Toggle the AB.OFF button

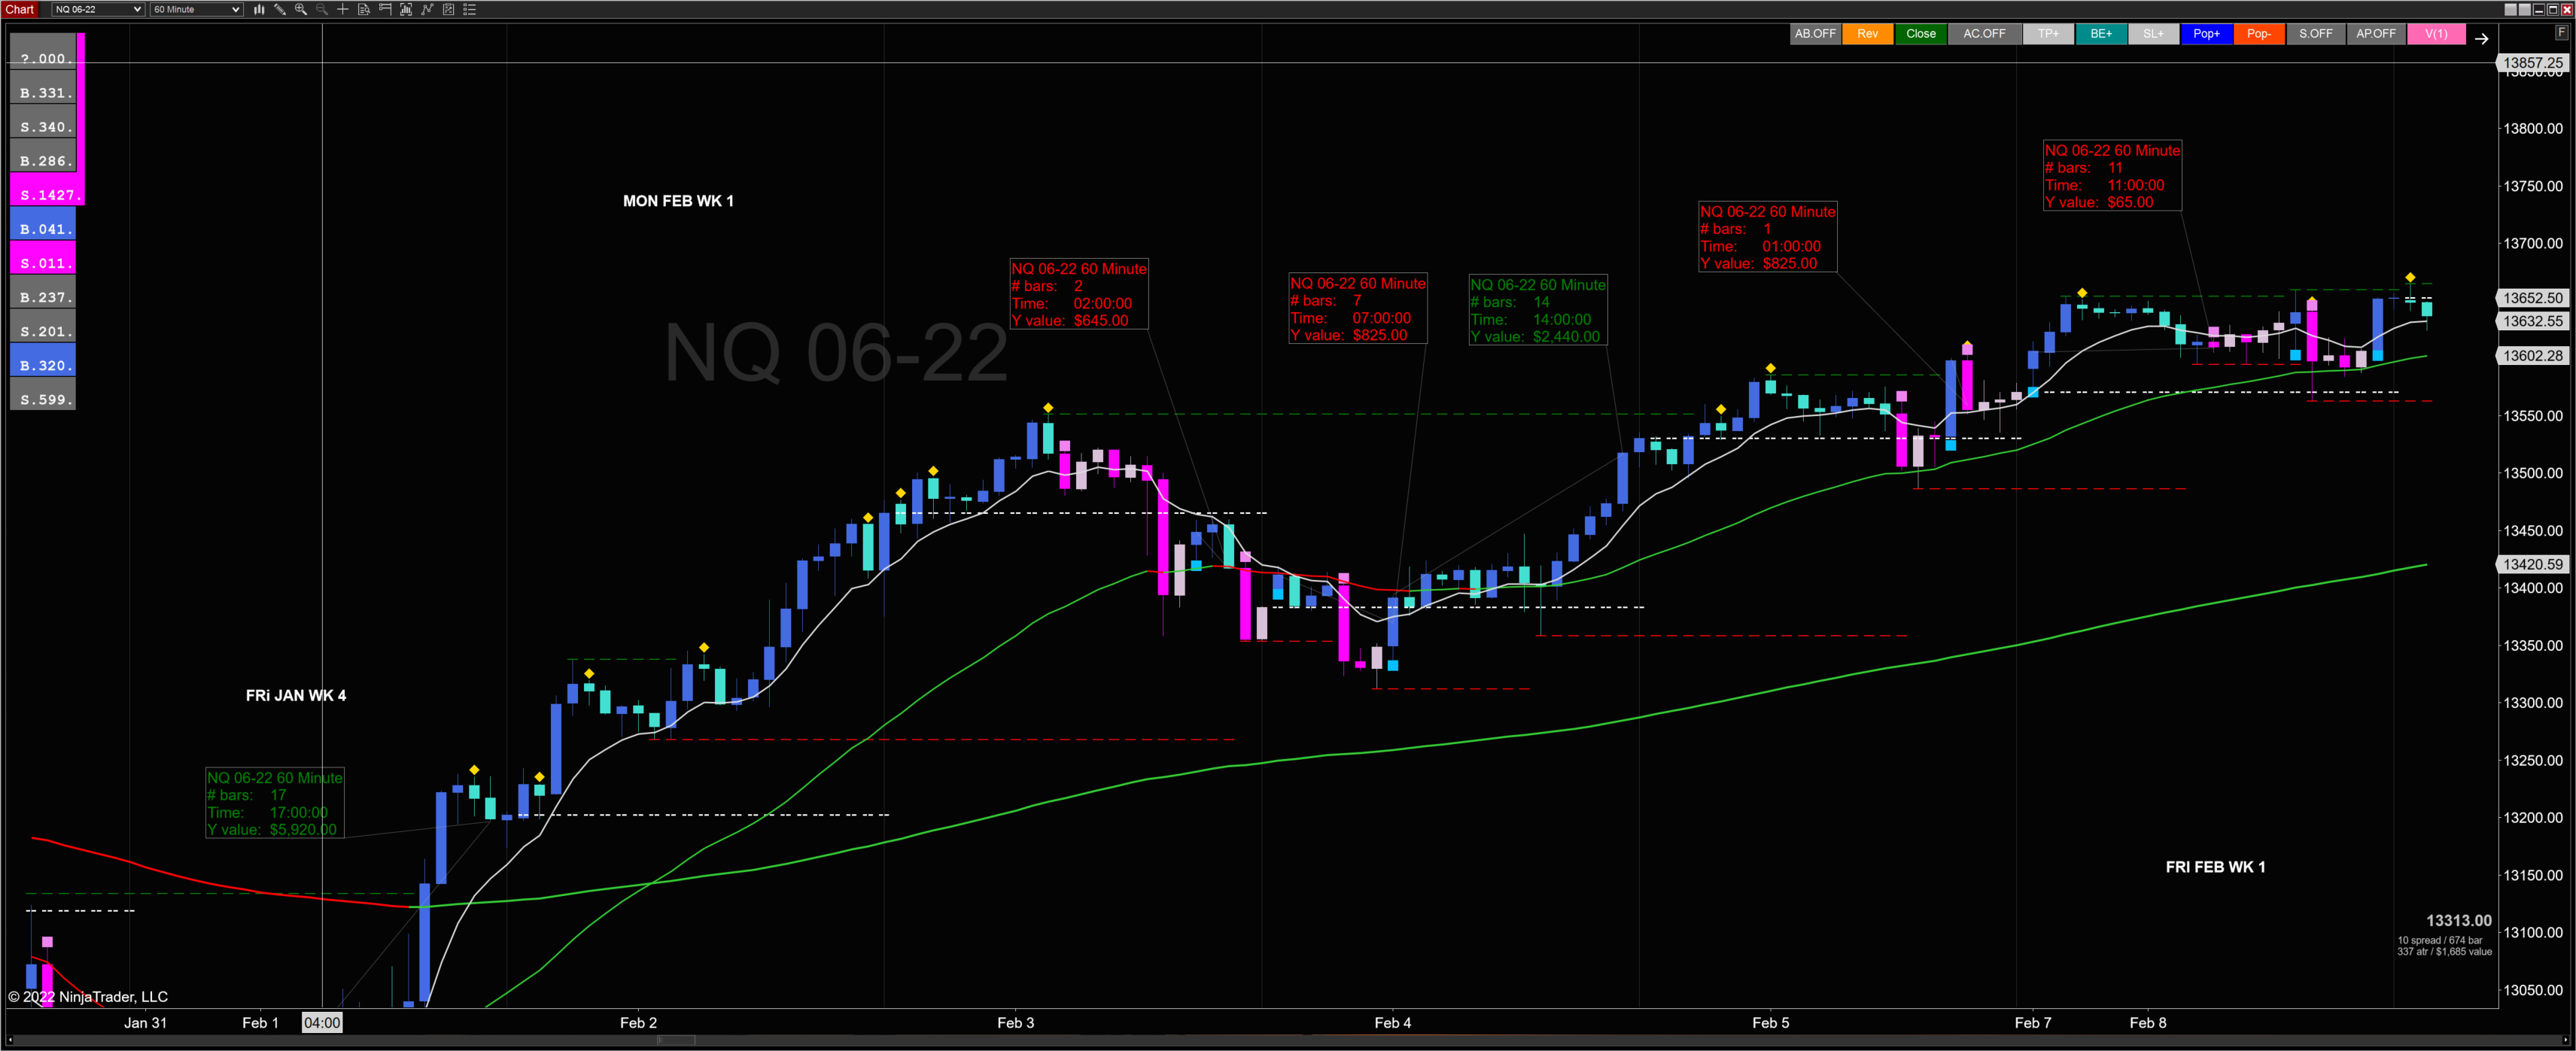click(x=1815, y=34)
